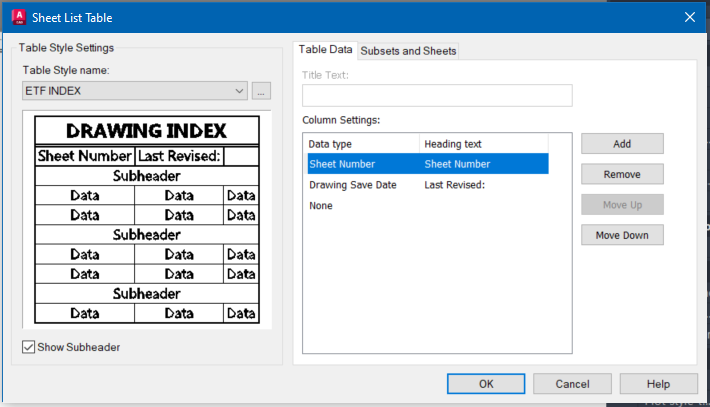Click the Heading text column header
The image size is (710, 407).
click(484, 144)
